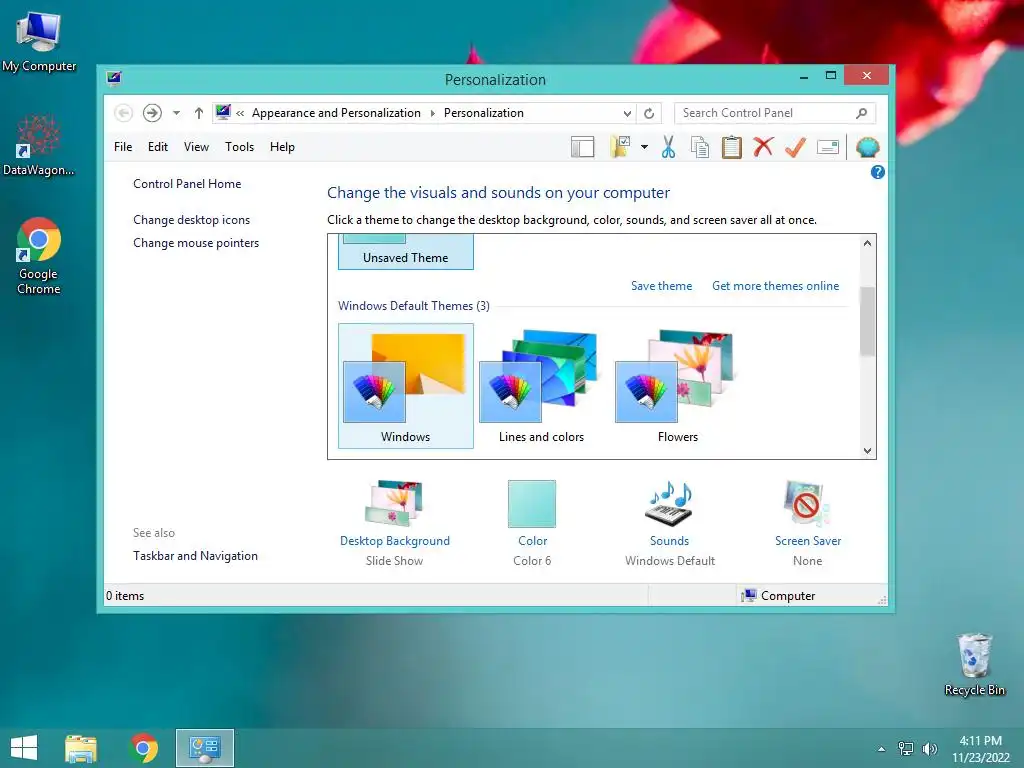Screen dimensions: 1024x768
Task: Click the shell icon in toolbar
Action: (867, 147)
